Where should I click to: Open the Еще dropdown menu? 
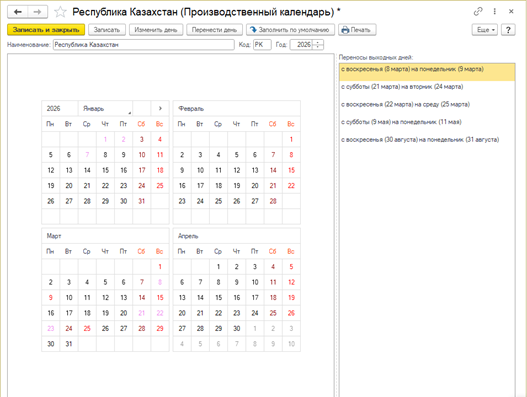tap(485, 30)
